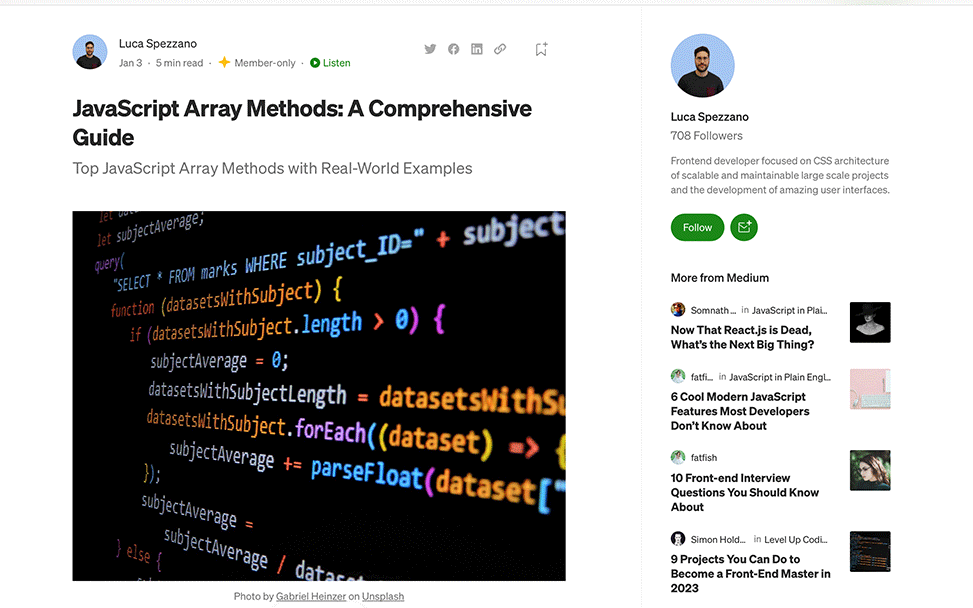Read Now That React.js is Dead article

pyautogui.click(x=742, y=338)
